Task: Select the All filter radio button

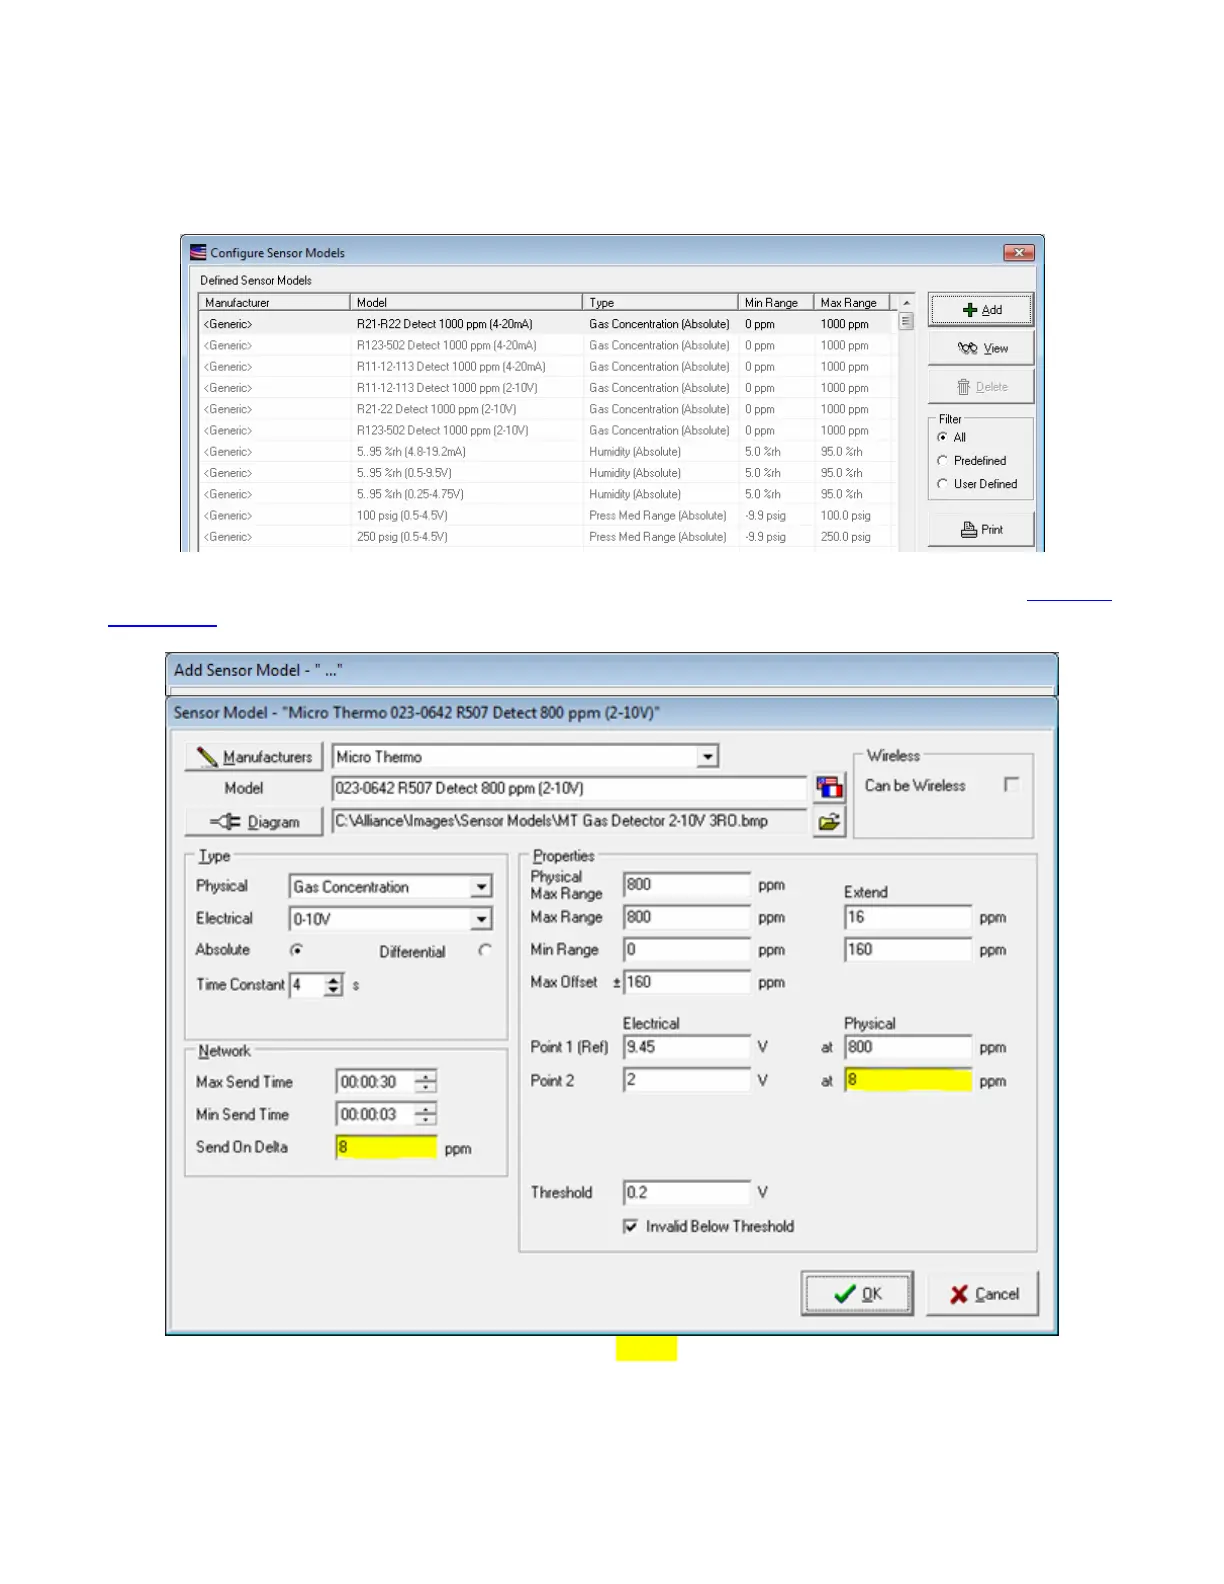Action: [942, 438]
